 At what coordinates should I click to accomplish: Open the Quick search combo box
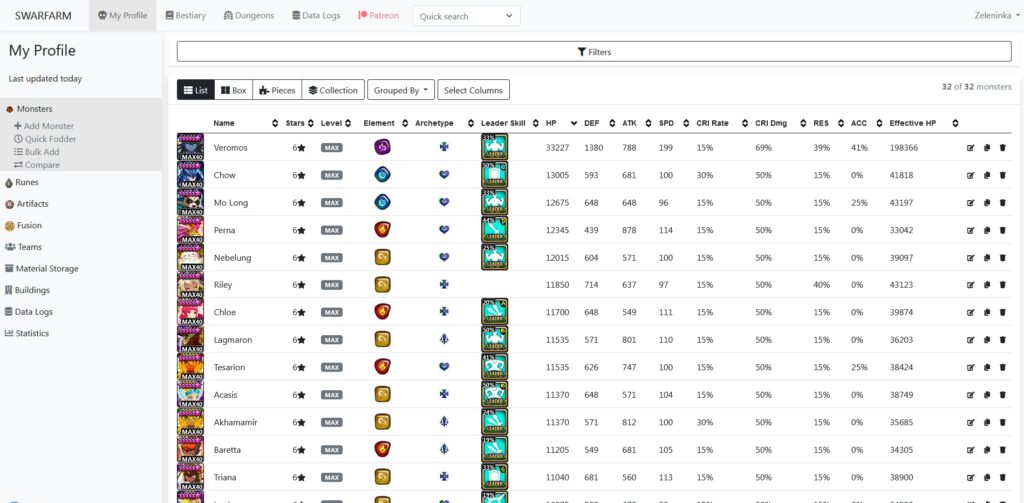click(x=466, y=16)
